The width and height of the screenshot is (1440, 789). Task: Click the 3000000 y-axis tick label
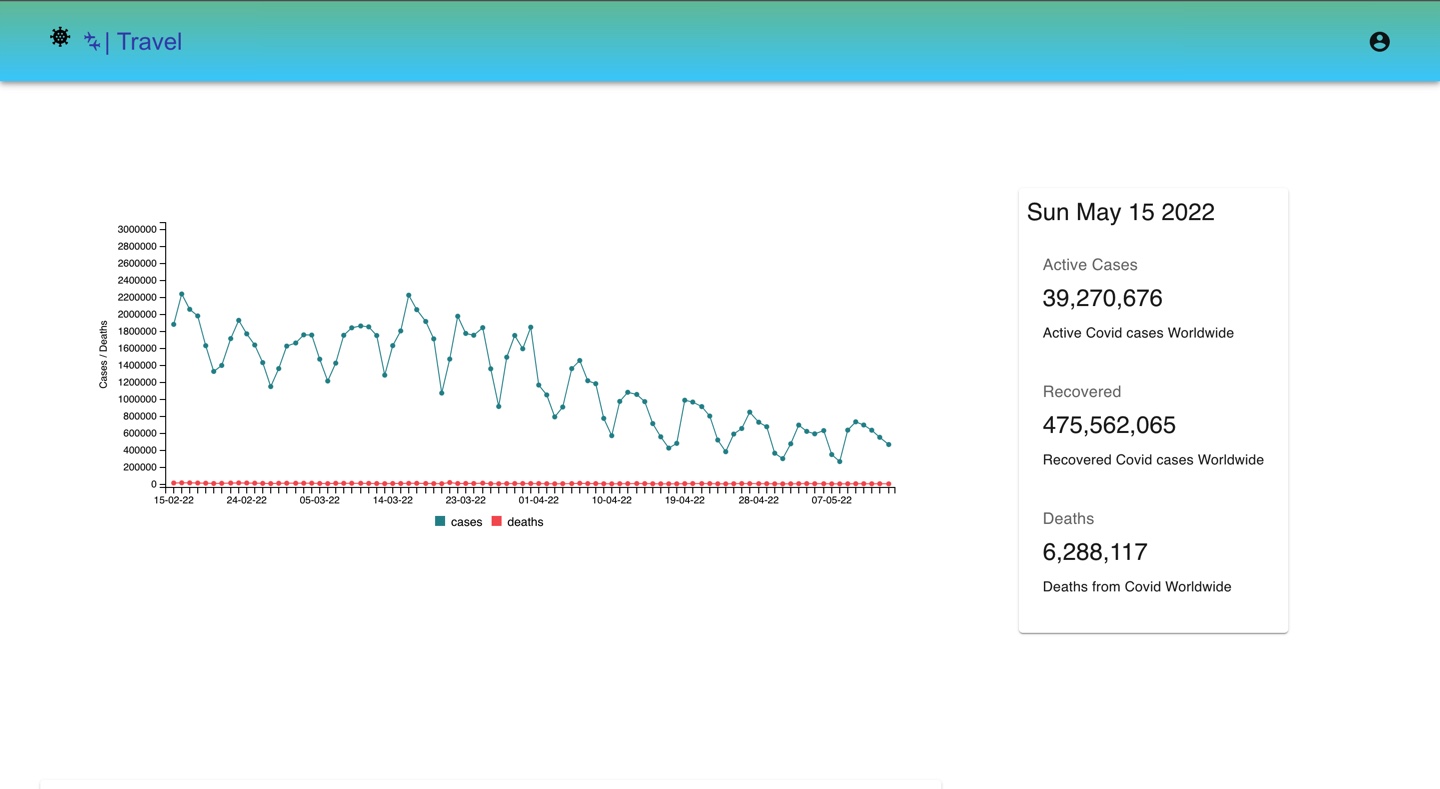[x=137, y=229]
